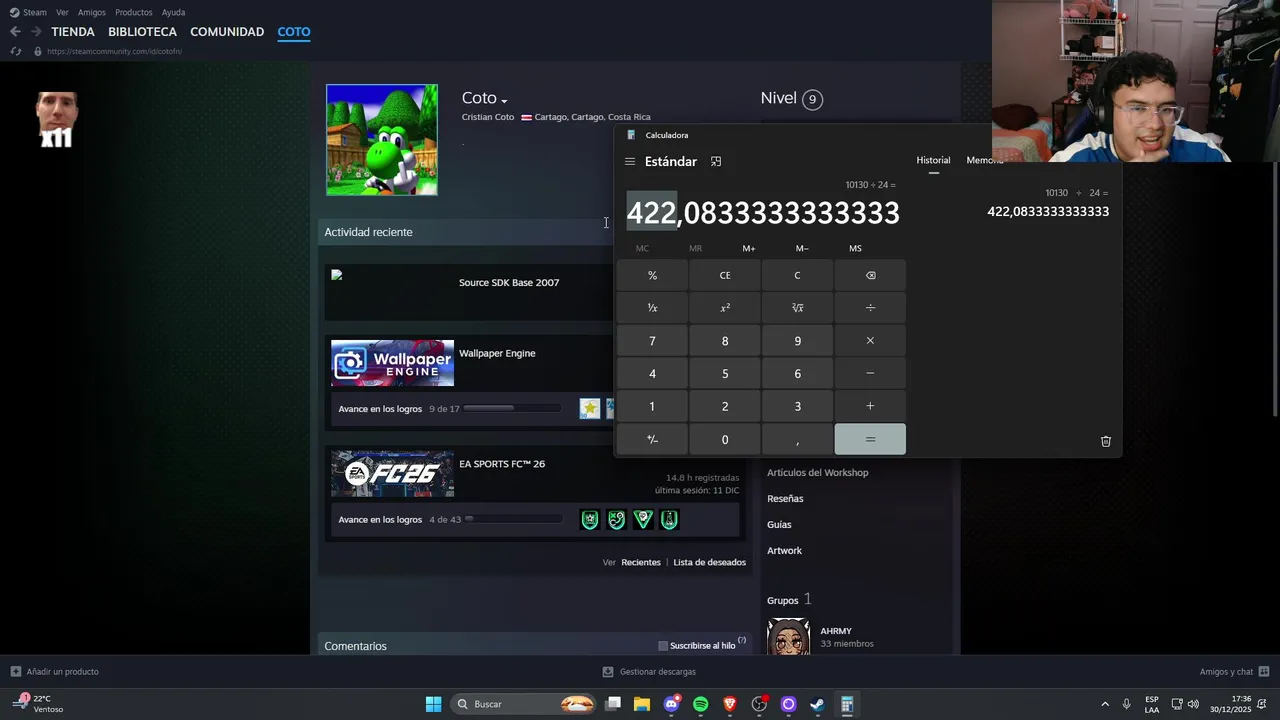
Task: Click the number 5 key
Action: 725,373
